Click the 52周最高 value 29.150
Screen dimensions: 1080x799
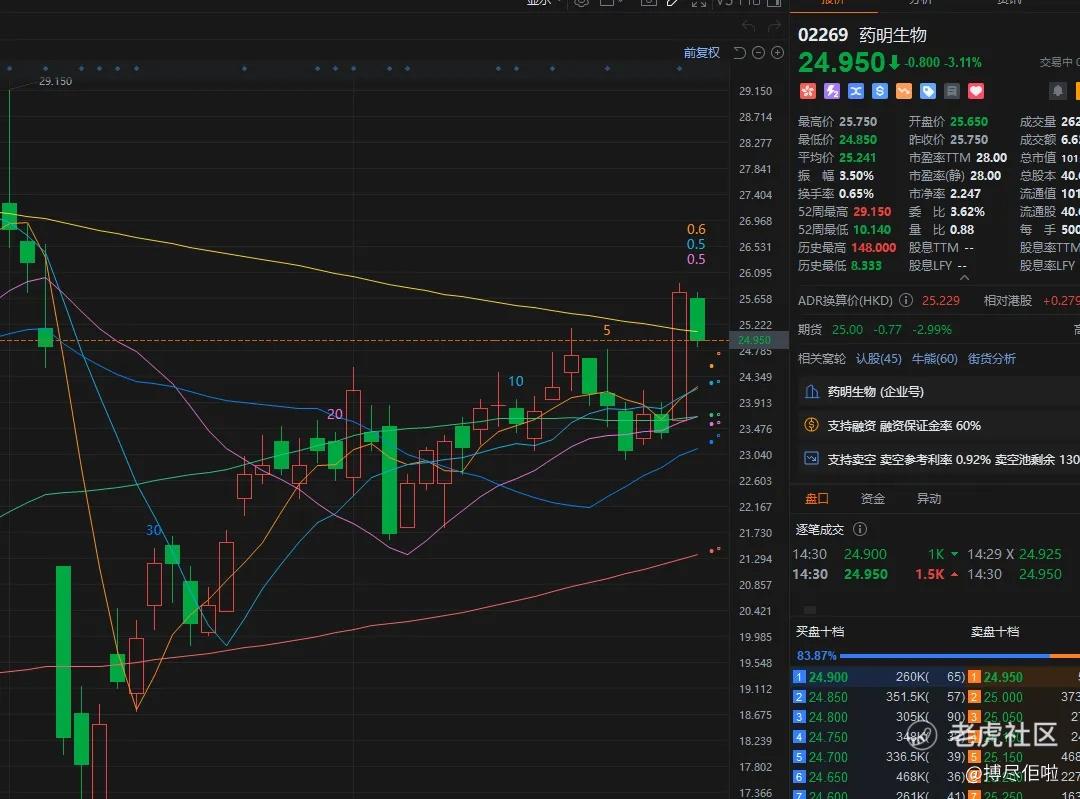pyautogui.click(x=872, y=211)
